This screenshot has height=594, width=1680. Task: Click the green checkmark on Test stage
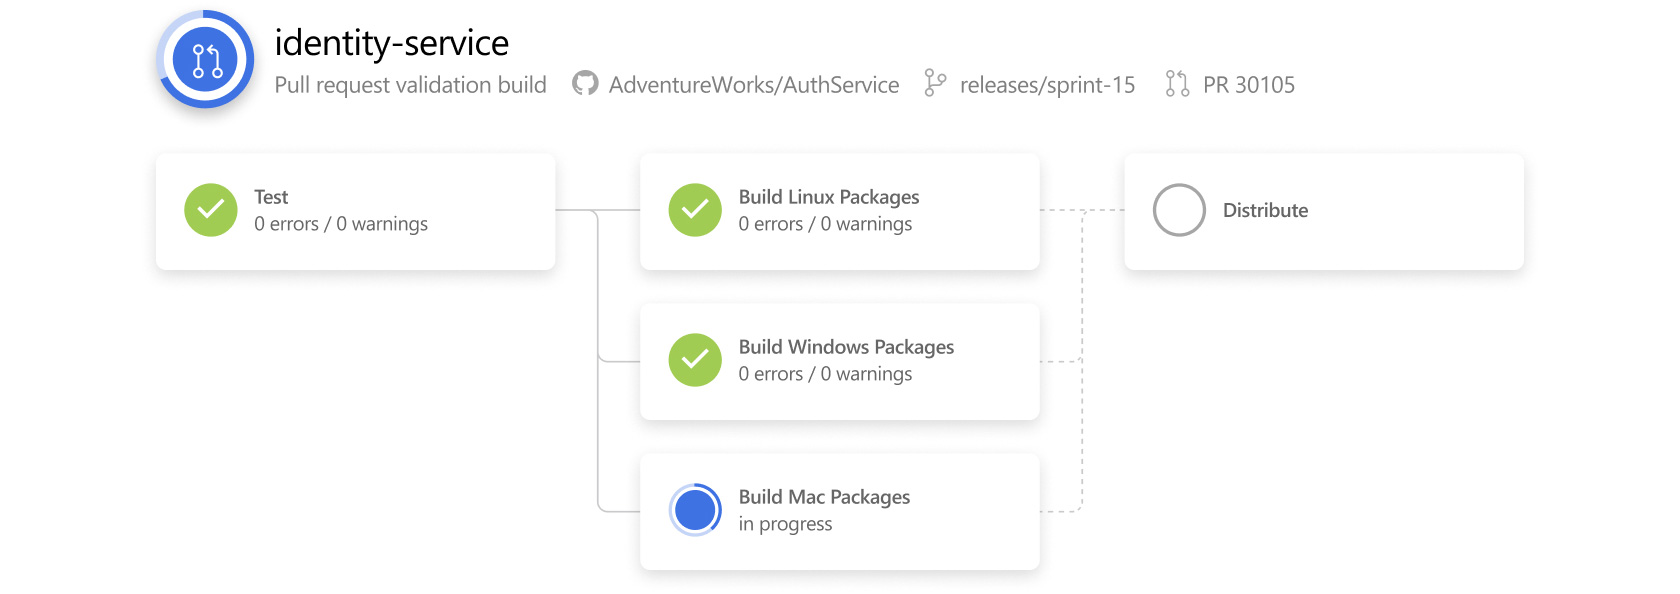click(x=211, y=210)
